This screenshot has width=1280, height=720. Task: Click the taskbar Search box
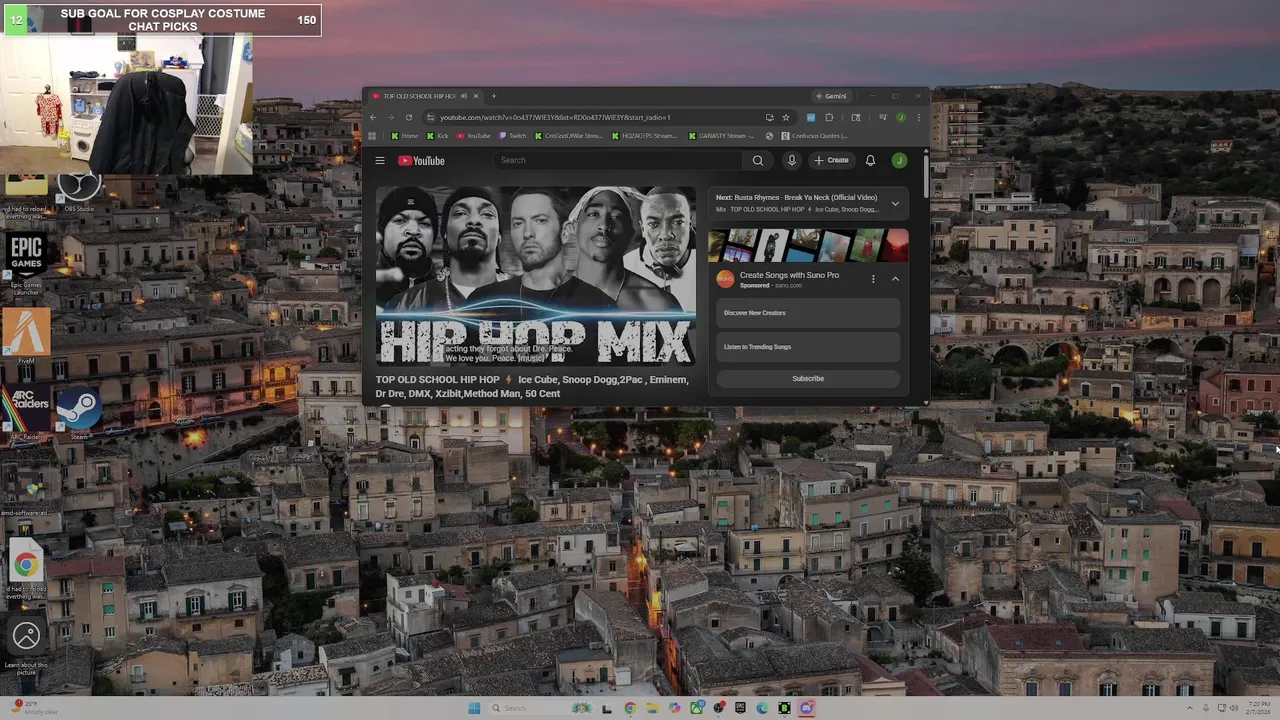[x=540, y=708]
